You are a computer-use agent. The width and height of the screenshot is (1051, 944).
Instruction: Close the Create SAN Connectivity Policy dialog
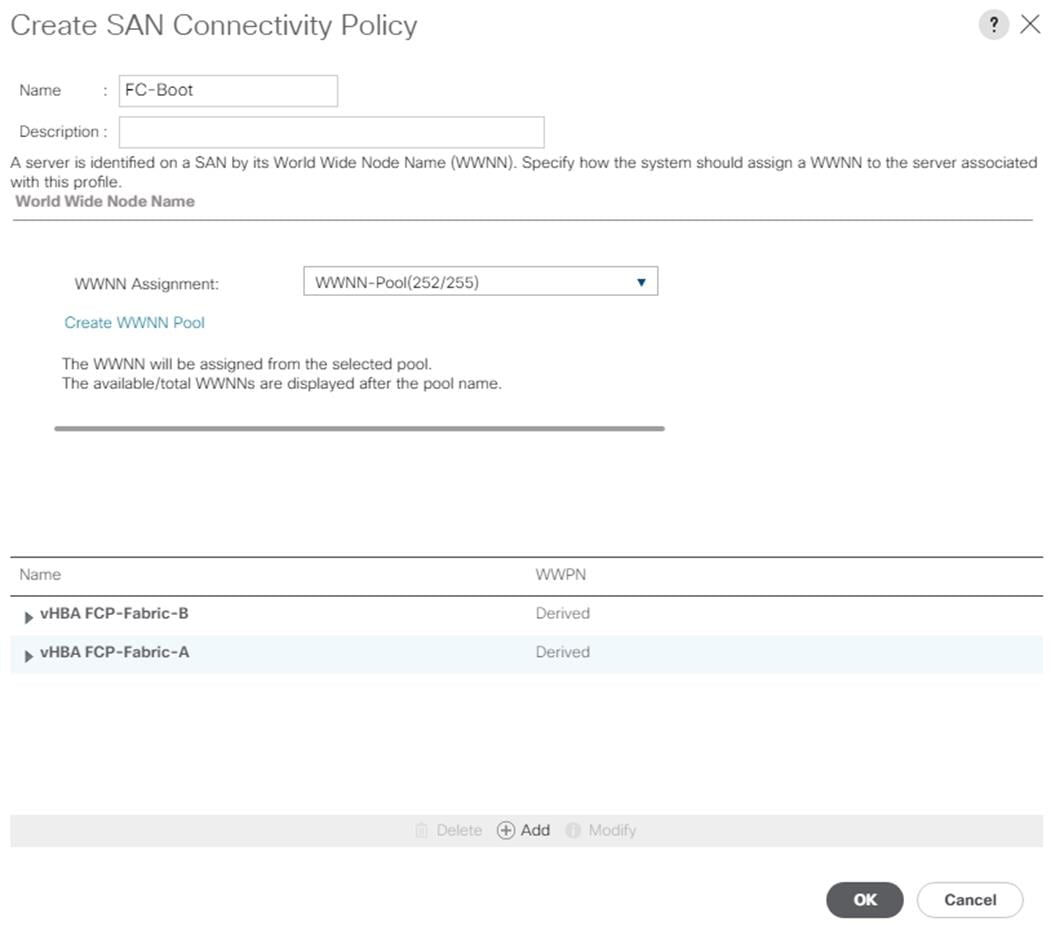click(1030, 25)
